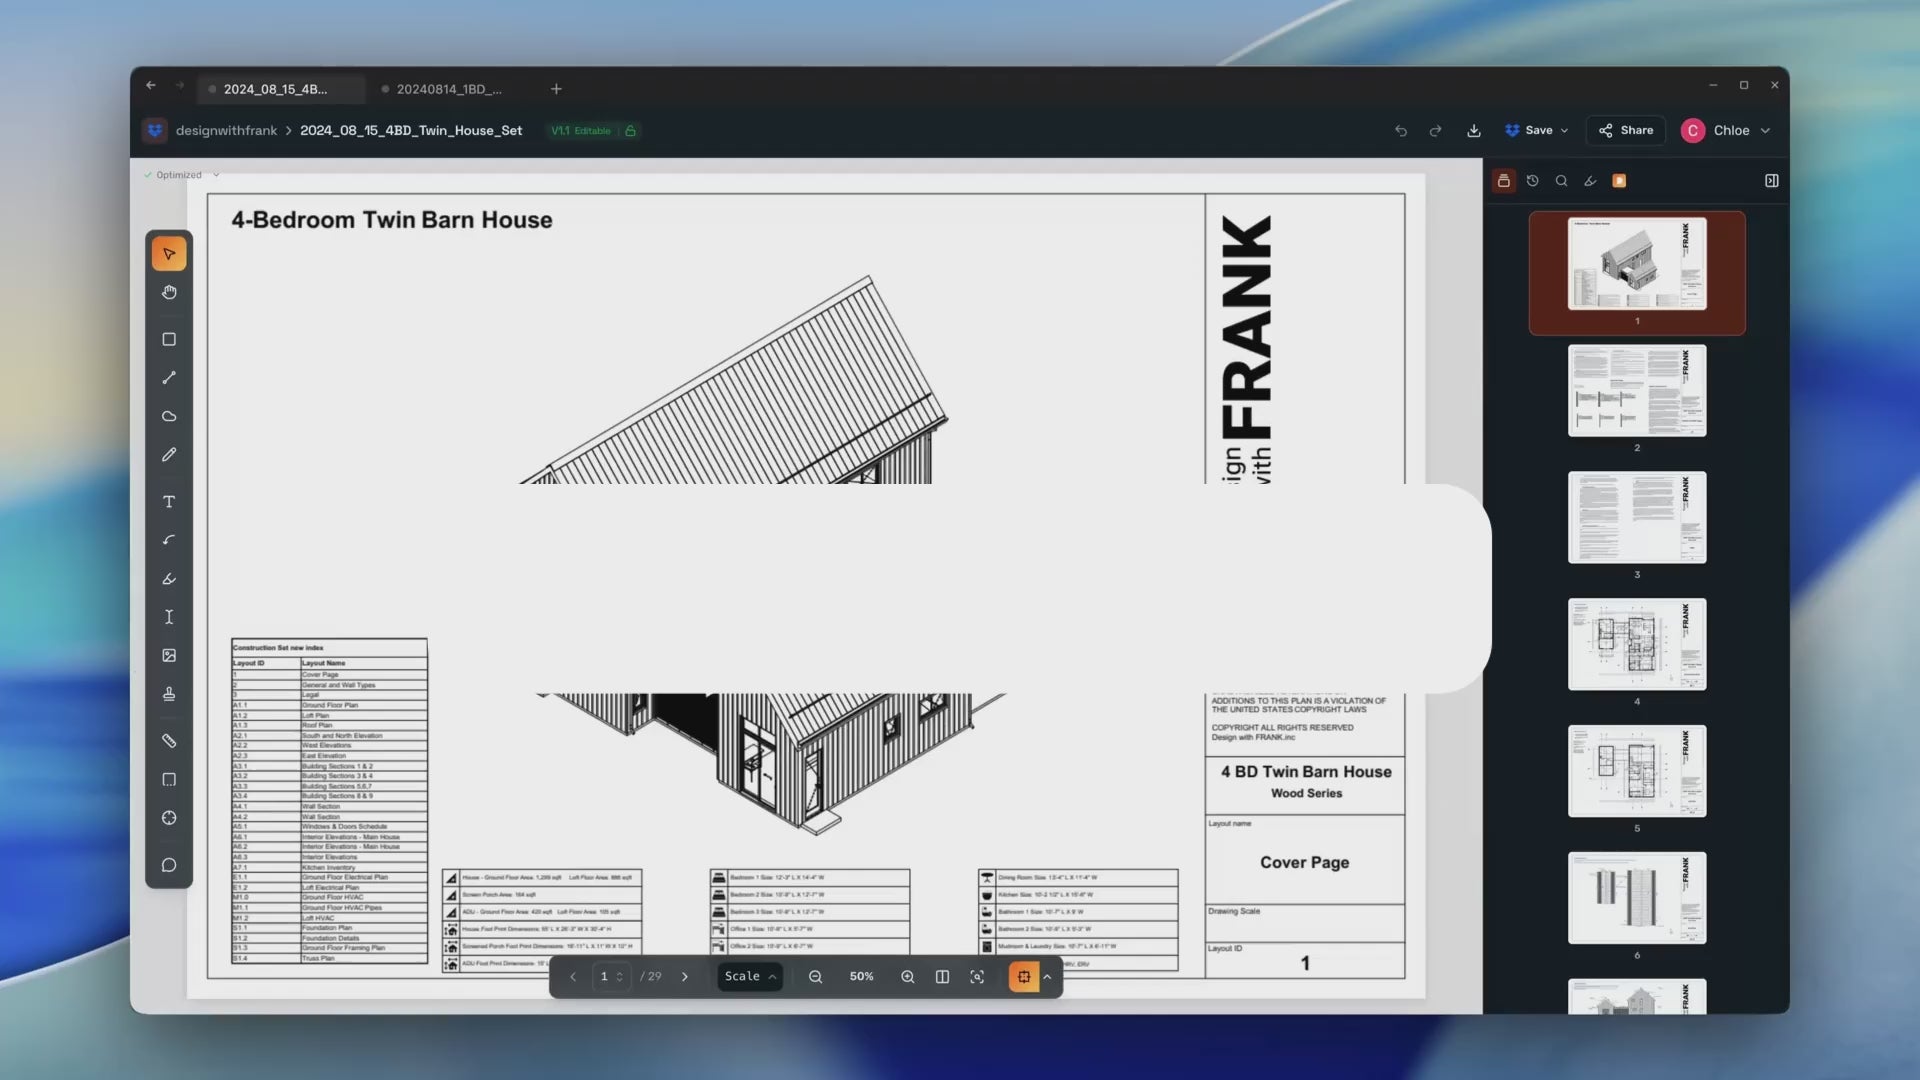Viewport: 1920px width, 1080px height.
Task: Zoom in with the plus magnifier
Action: tap(908, 977)
